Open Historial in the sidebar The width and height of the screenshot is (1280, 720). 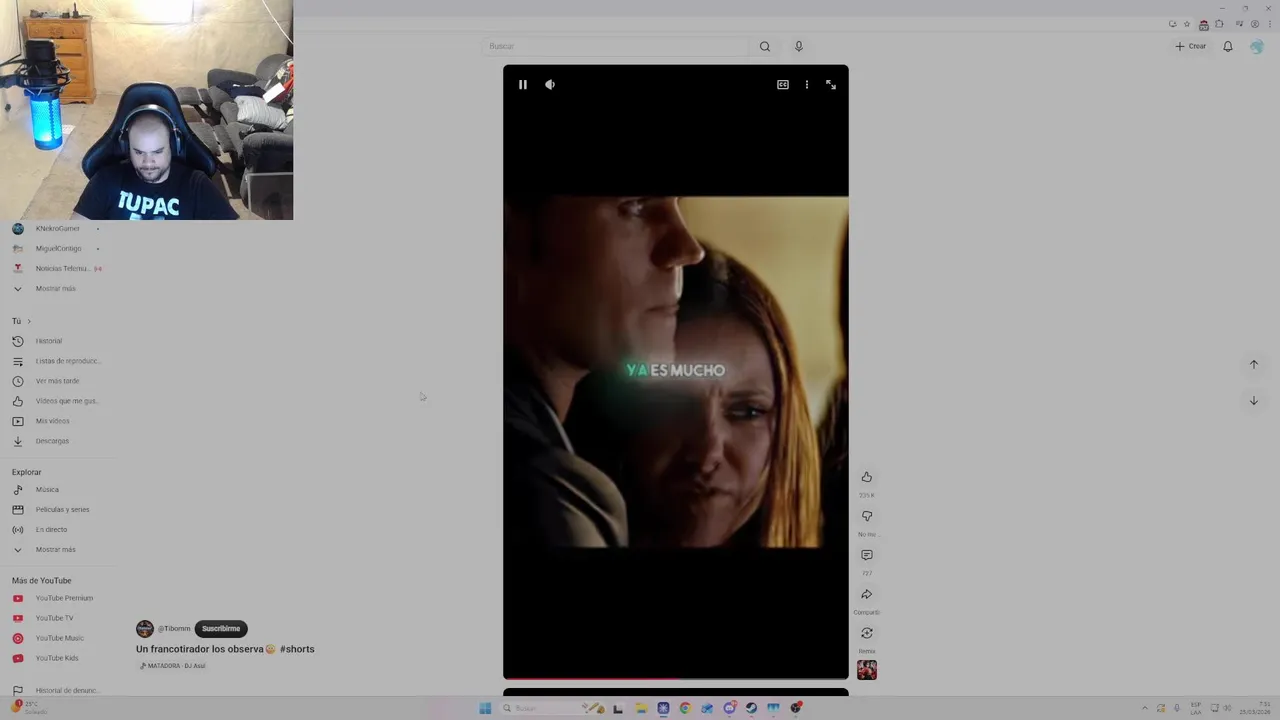[x=48, y=341]
